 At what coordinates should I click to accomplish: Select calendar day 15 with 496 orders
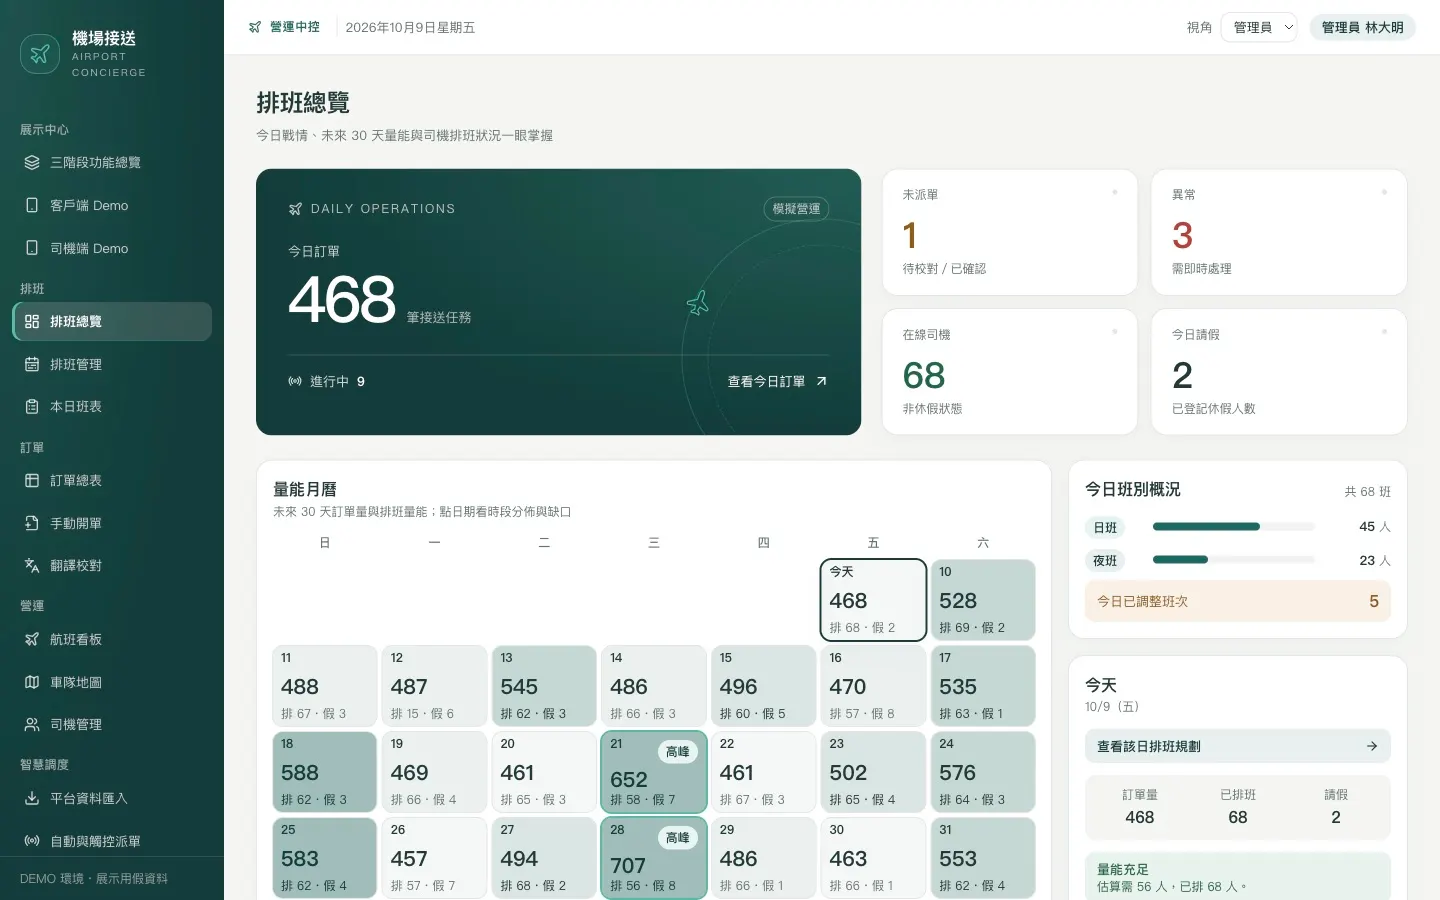tap(763, 686)
